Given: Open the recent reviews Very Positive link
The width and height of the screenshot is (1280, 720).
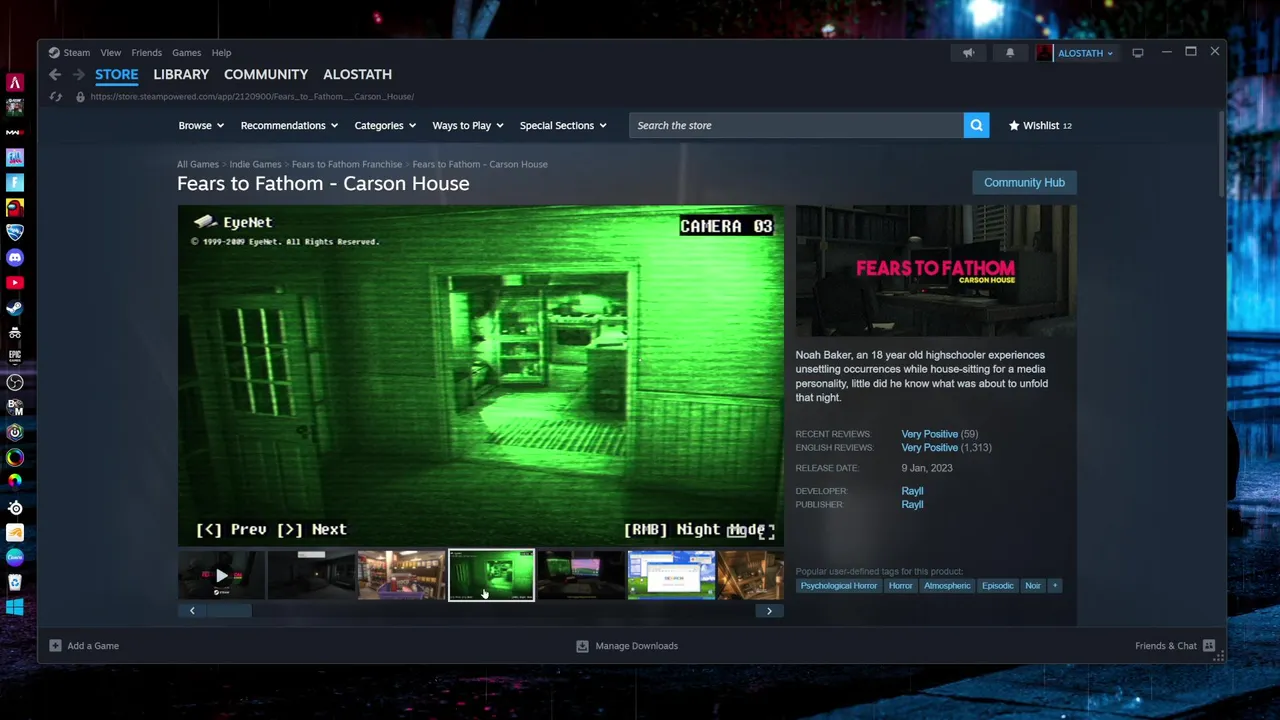Looking at the screenshot, I should pos(929,434).
